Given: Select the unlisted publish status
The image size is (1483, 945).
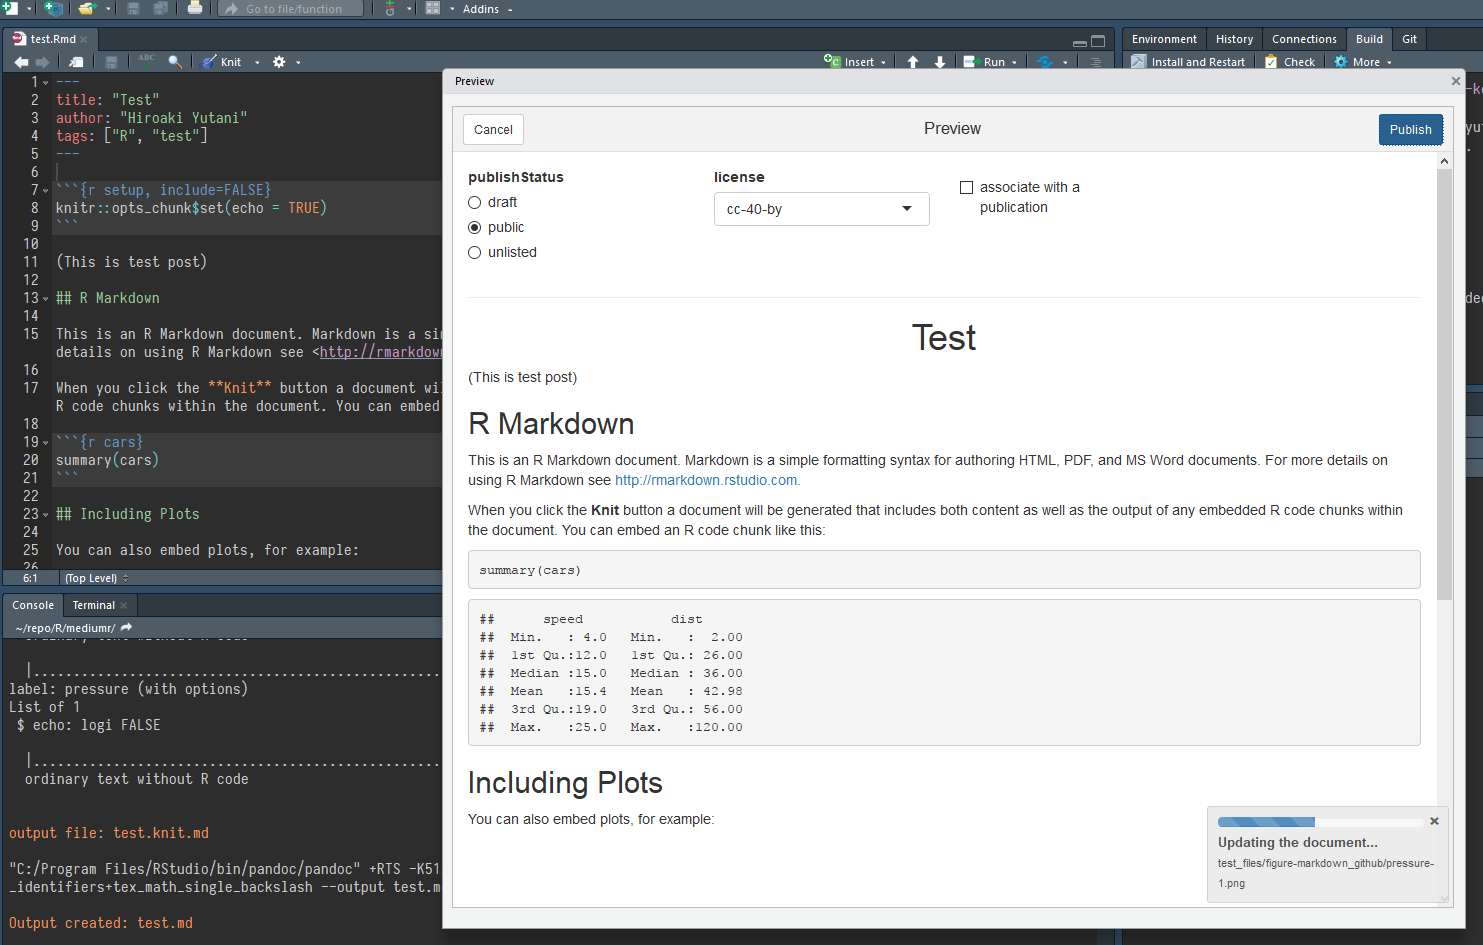Looking at the screenshot, I should point(475,253).
